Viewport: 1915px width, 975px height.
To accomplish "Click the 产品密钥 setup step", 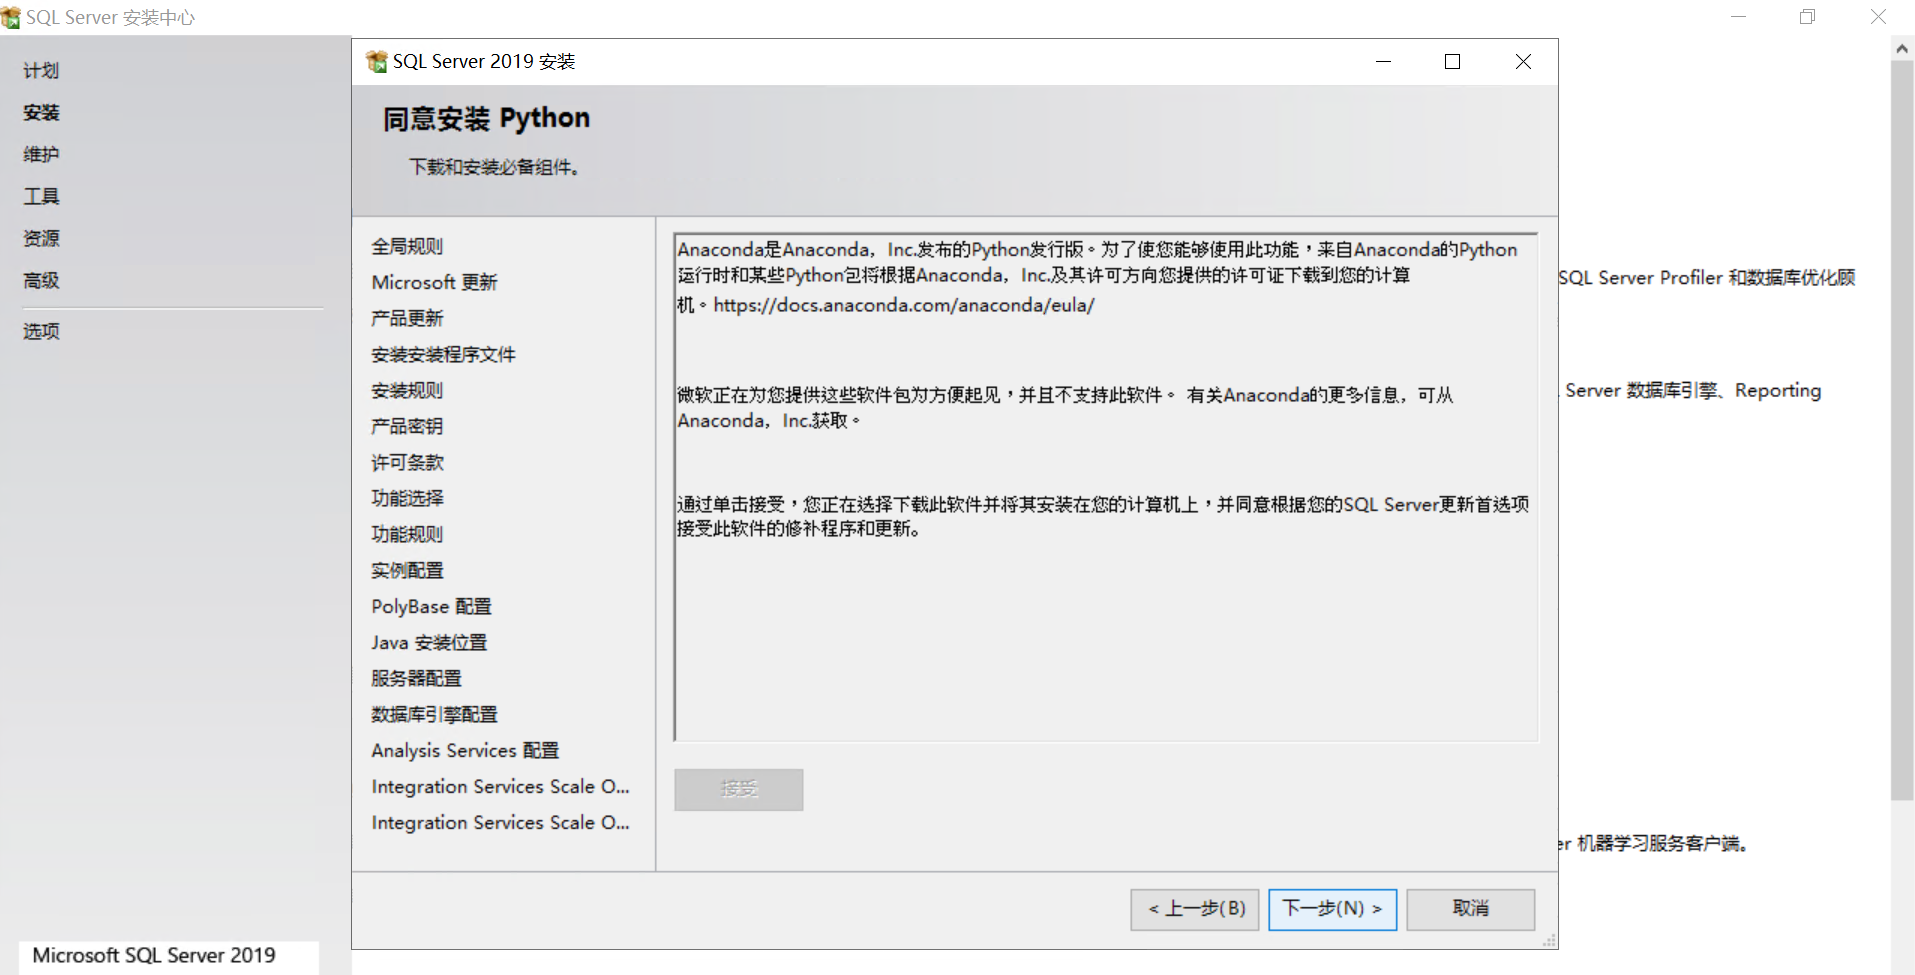I will click(407, 426).
